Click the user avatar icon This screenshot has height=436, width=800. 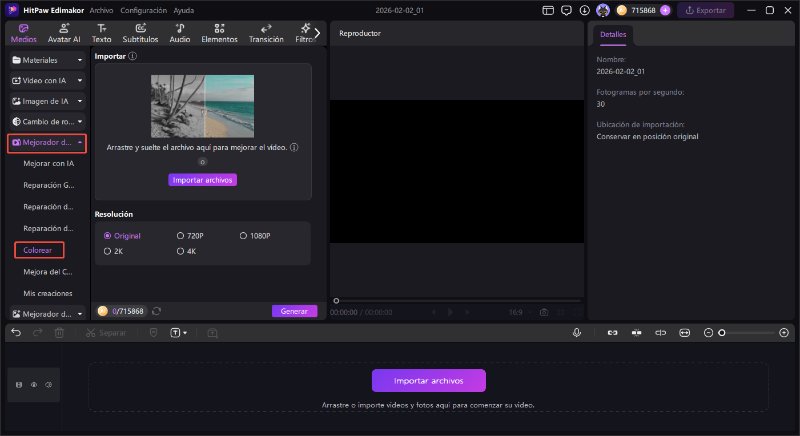coord(603,10)
